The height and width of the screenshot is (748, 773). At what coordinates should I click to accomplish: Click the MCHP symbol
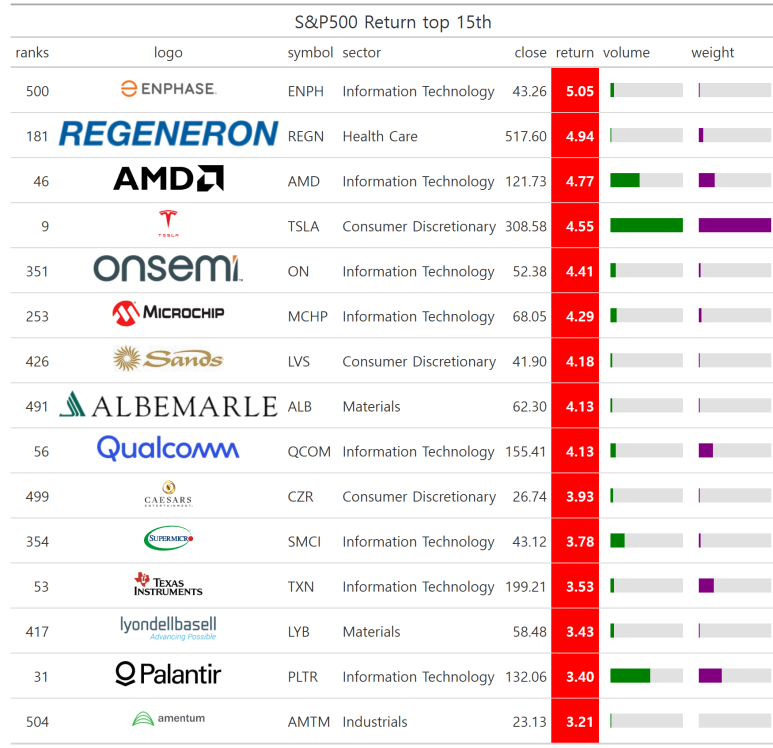pos(308,317)
